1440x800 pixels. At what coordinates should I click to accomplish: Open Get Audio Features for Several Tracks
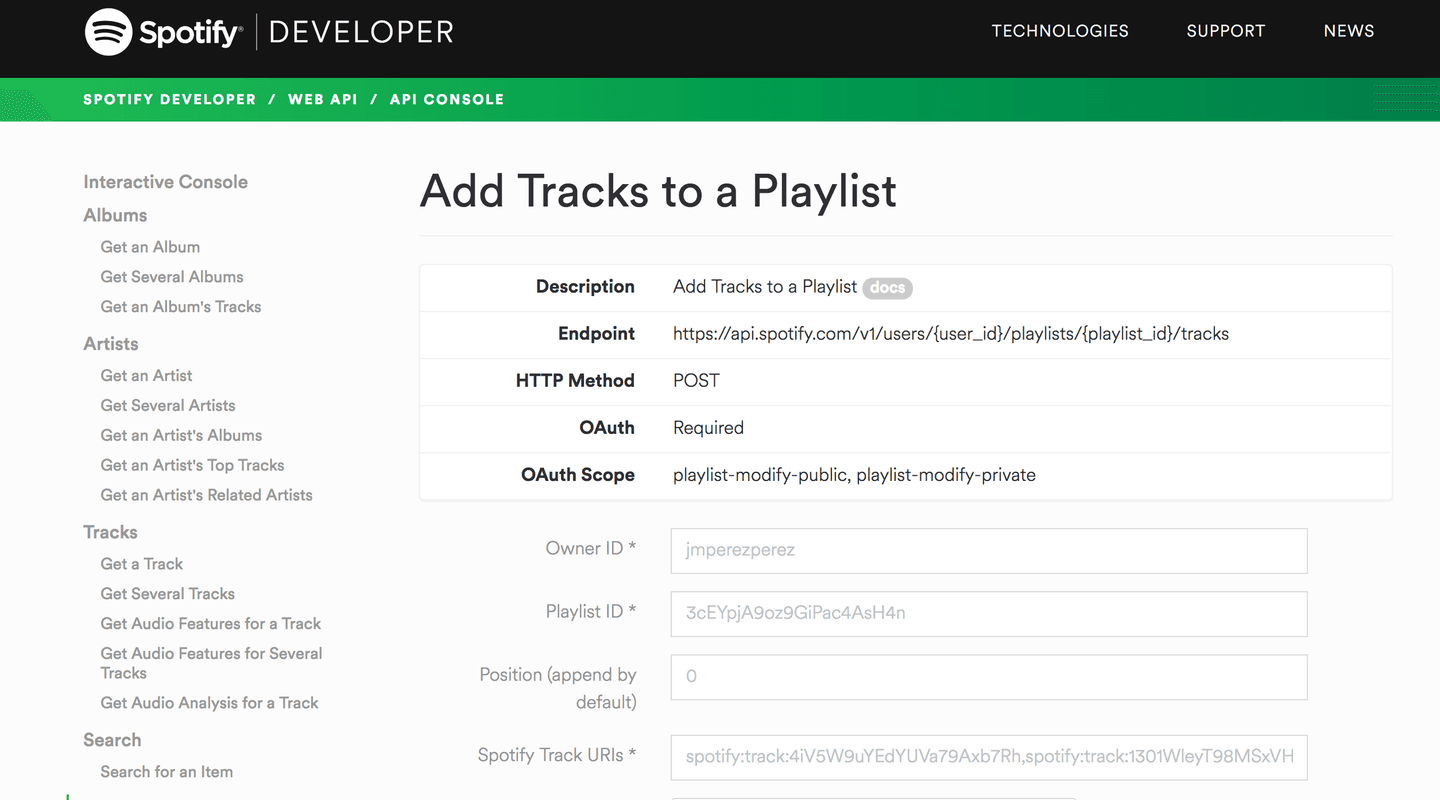[211, 663]
